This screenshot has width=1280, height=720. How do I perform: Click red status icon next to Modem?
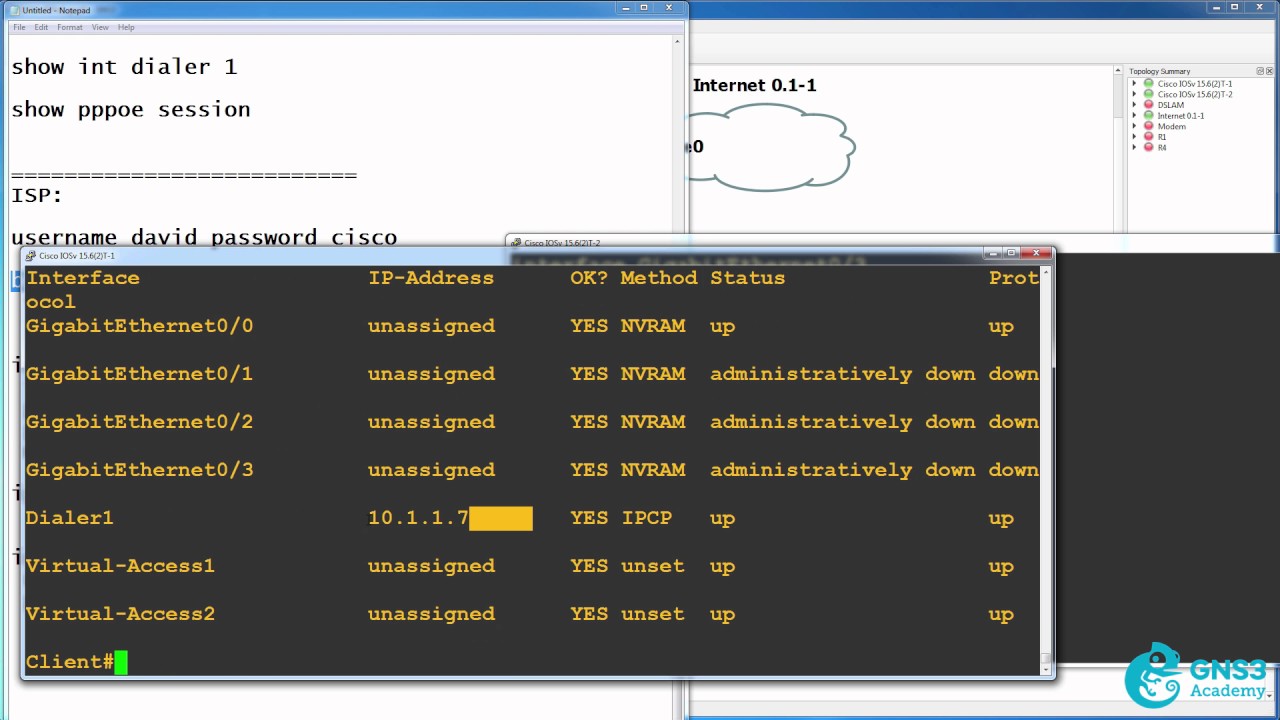point(1148,126)
